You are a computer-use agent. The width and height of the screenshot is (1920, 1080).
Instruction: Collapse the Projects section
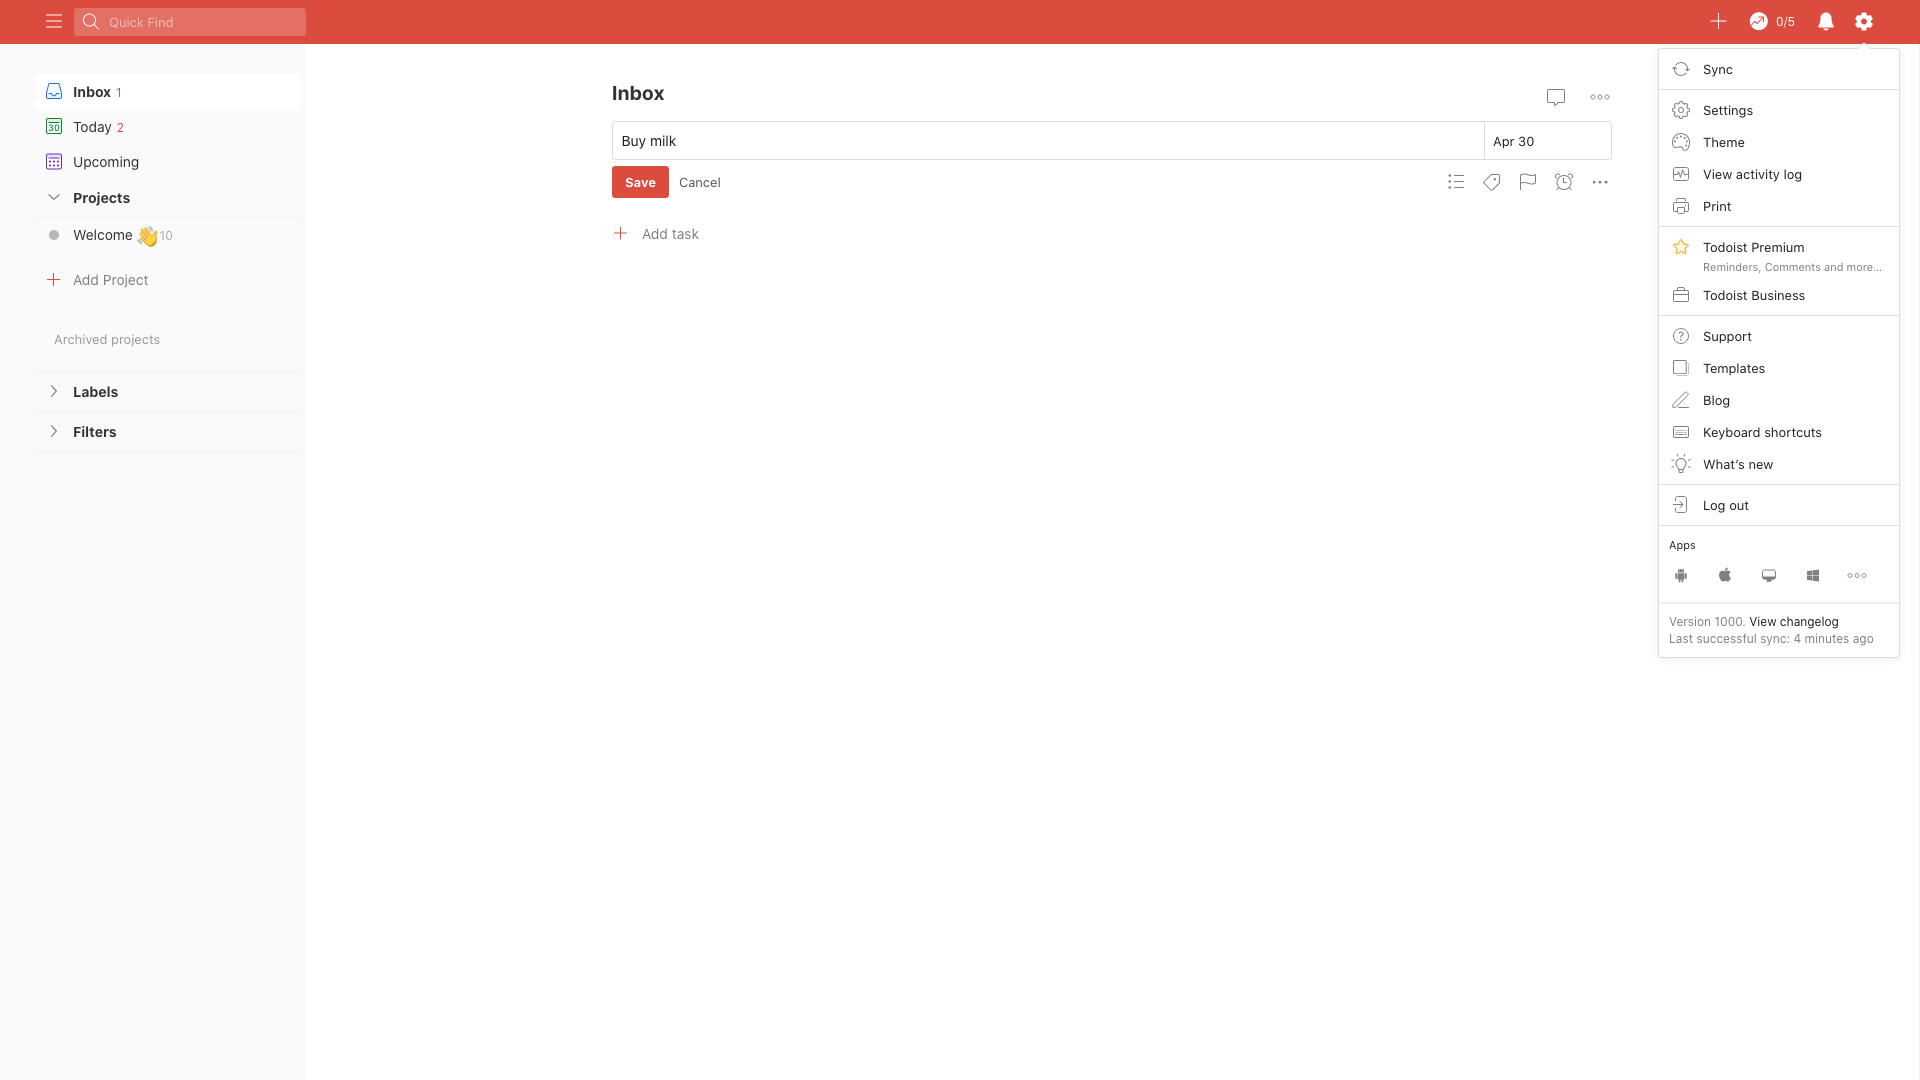coord(54,197)
